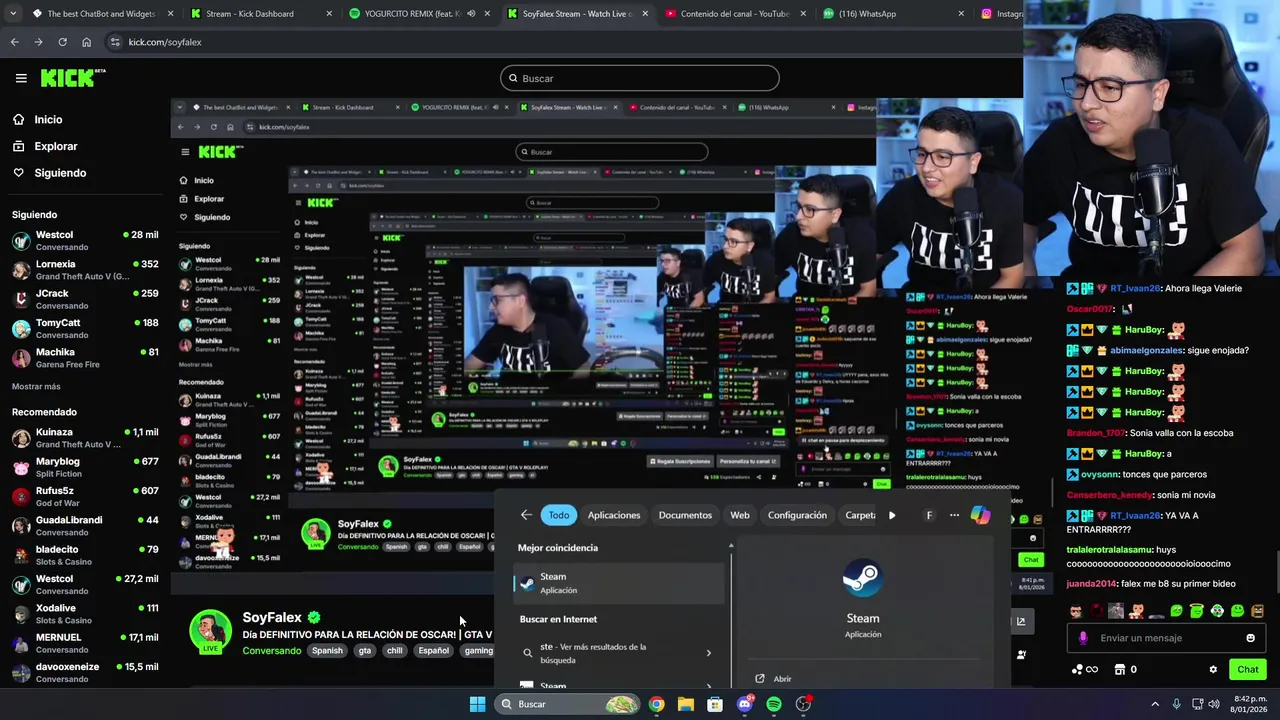Open site info icon beside kick.com address

tap(115, 42)
